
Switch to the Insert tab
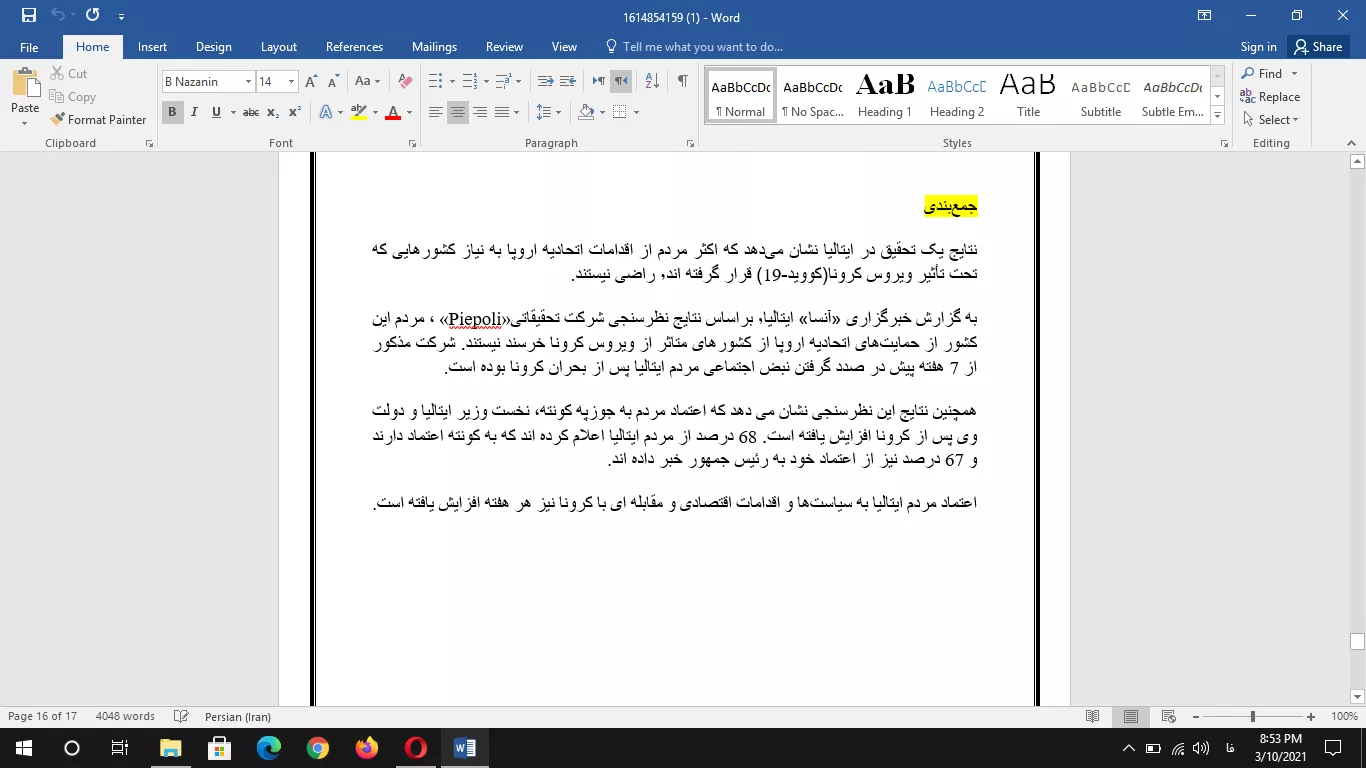(152, 47)
